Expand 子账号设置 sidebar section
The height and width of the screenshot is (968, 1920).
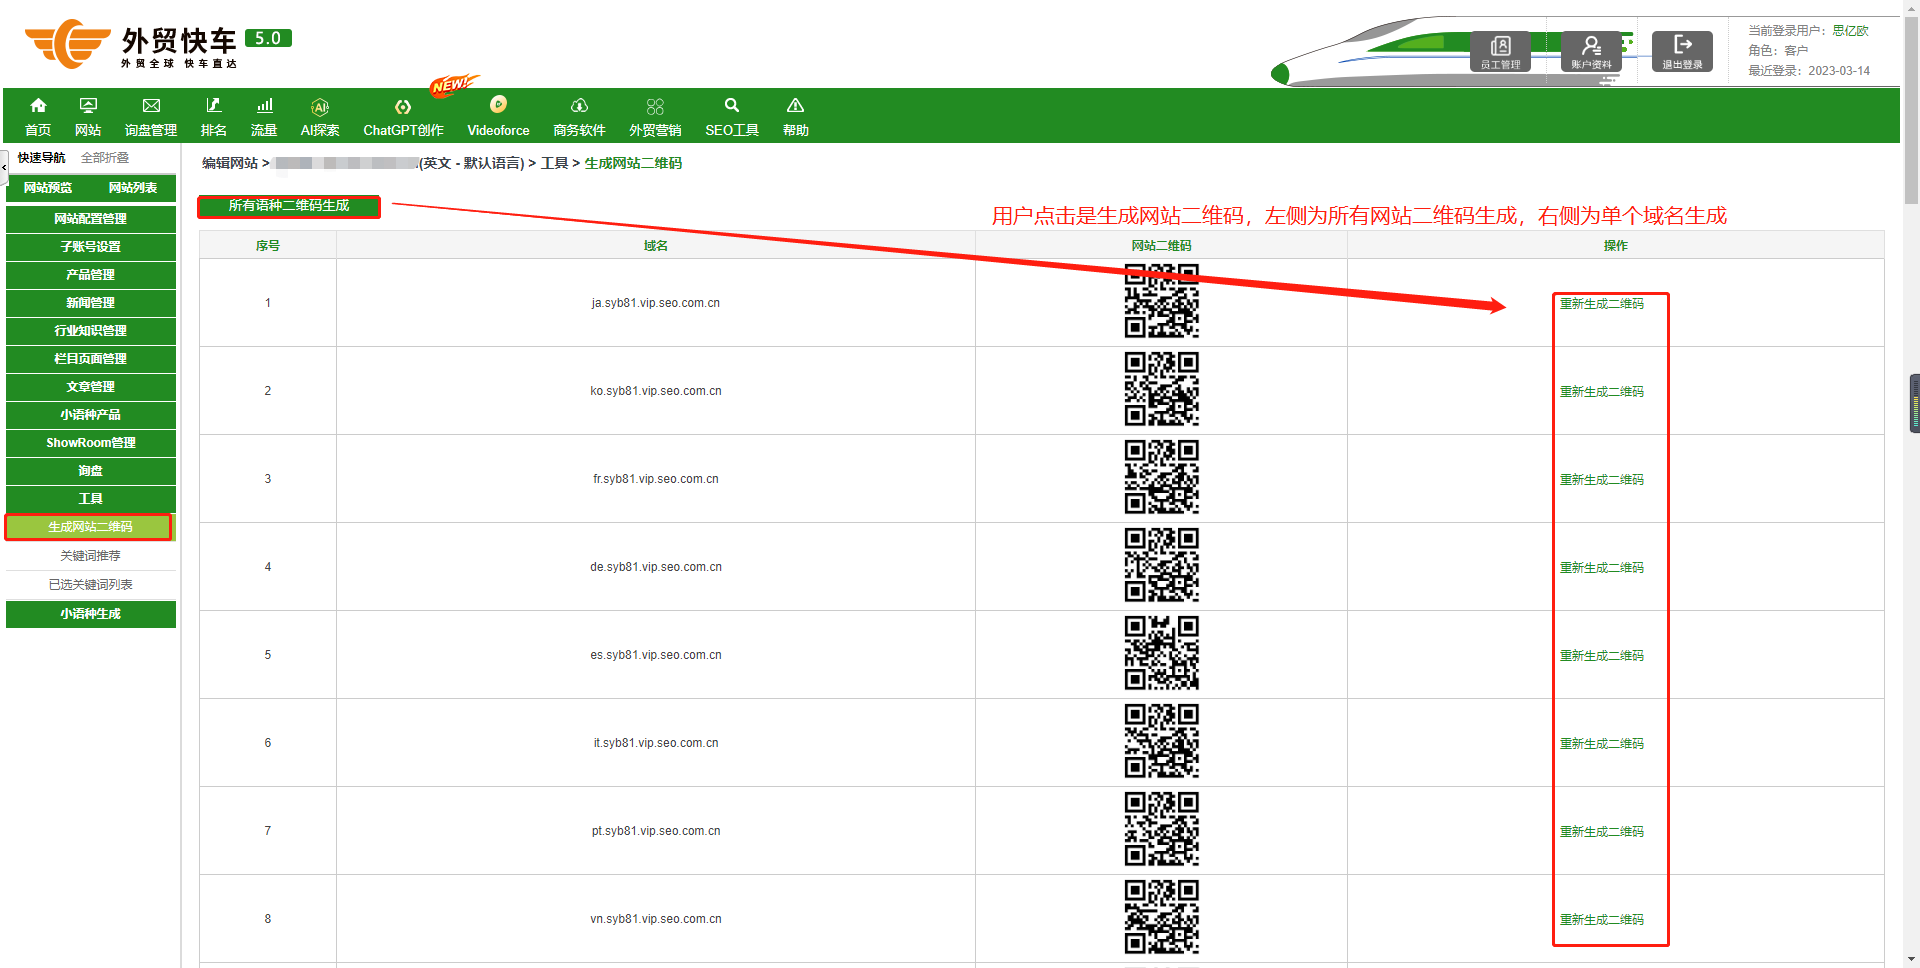pyautogui.click(x=91, y=246)
